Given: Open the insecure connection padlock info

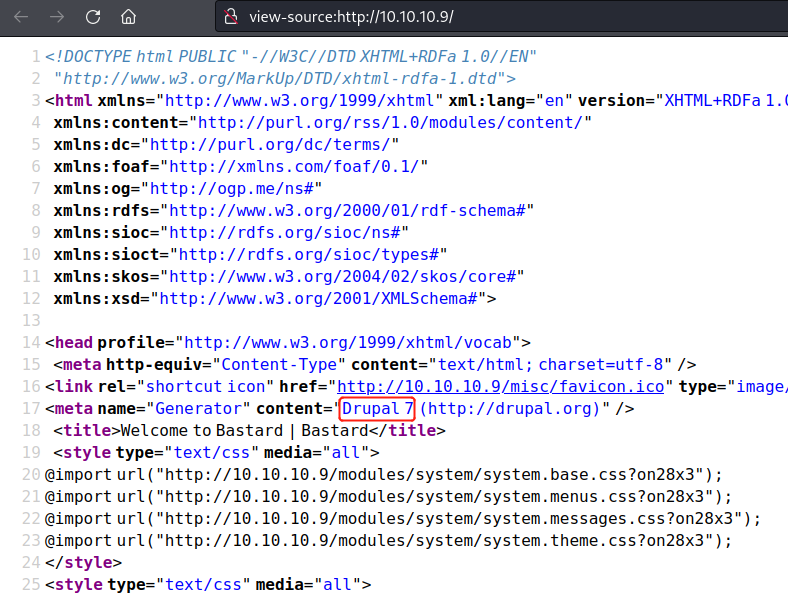Looking at the screenshot, I should pos(230,17).
